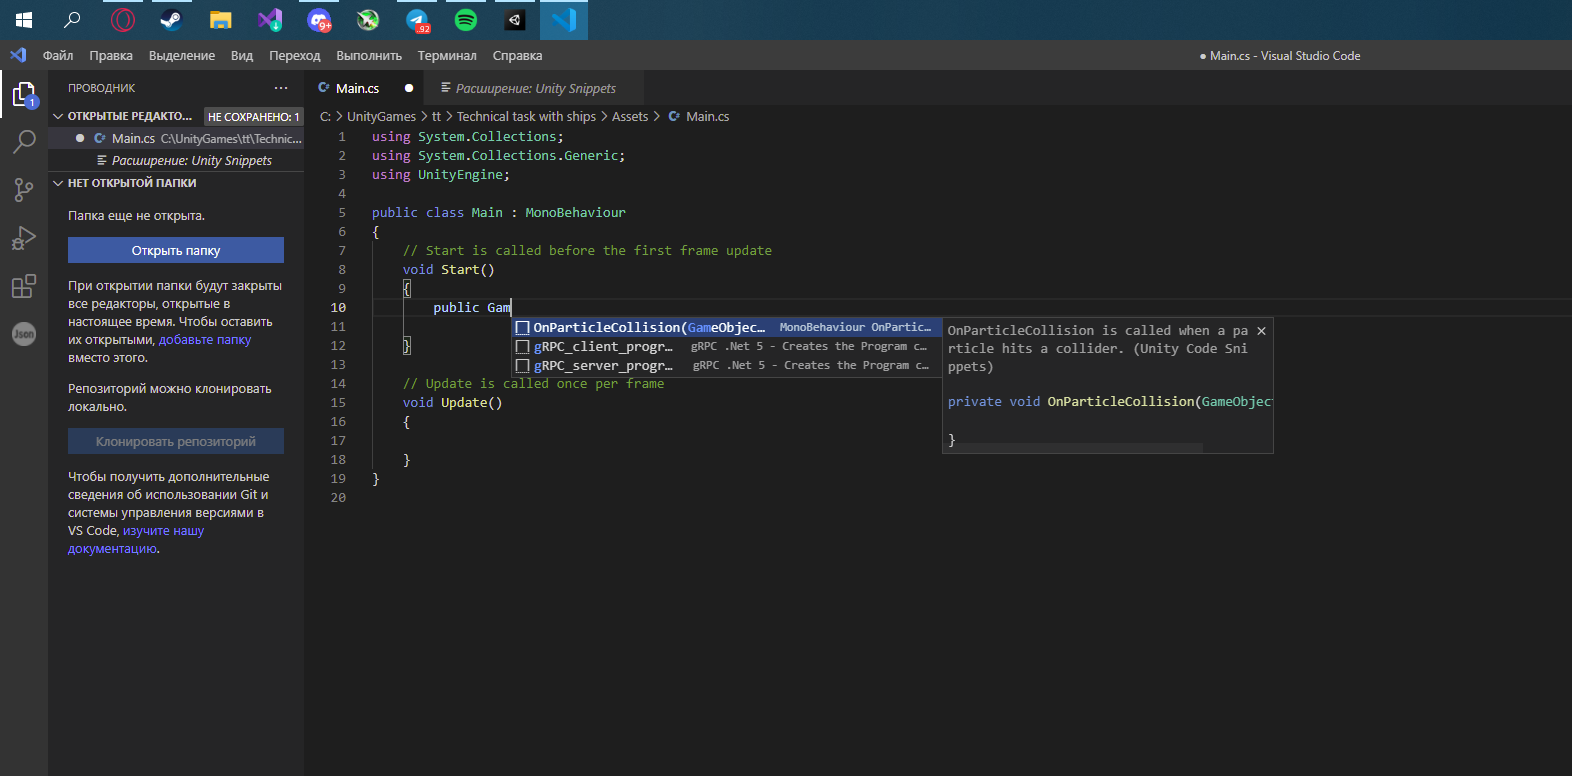Open Steam from the taskbar
1572x776 pixels.
[x=171, y=20]
